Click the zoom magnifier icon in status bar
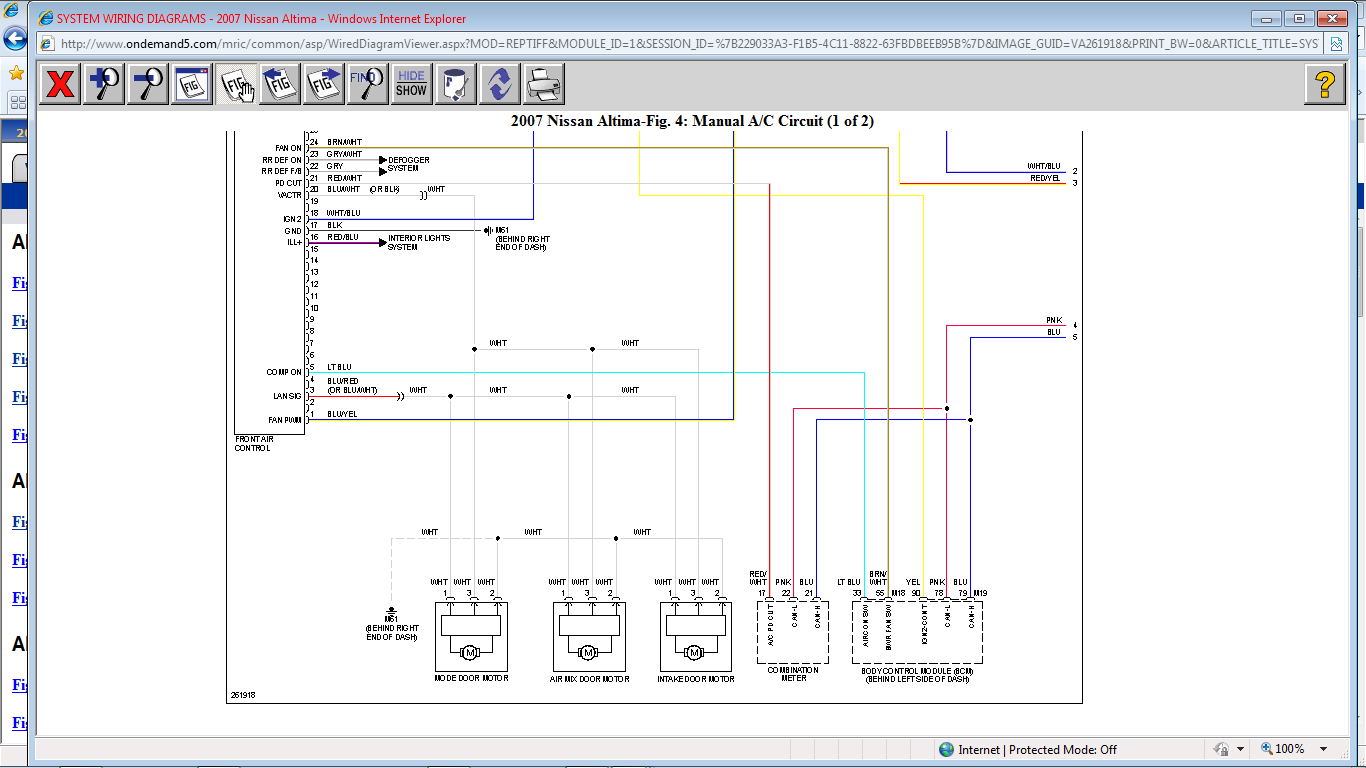This screenshot has height=768, width=1366. coord(1267,749)
